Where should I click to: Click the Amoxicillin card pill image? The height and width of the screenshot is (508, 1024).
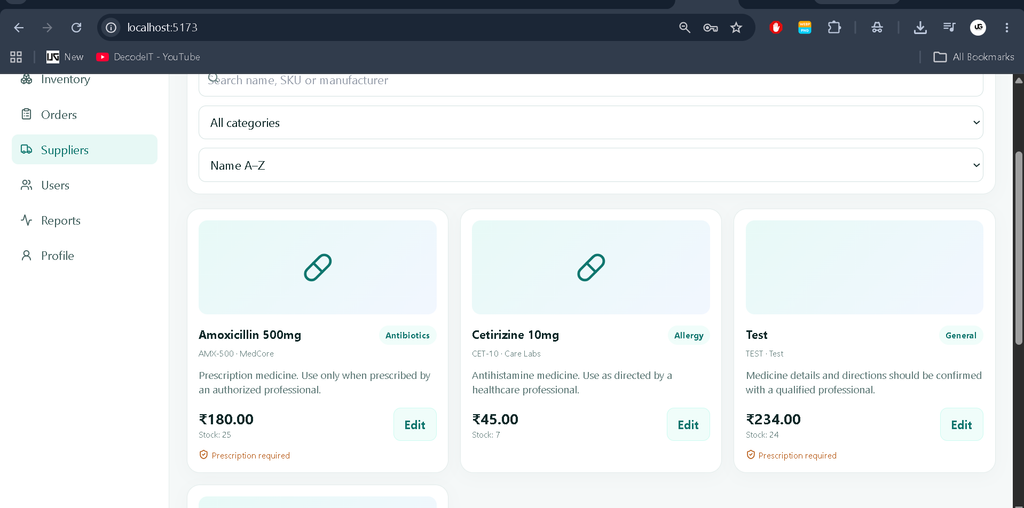pyautogui.click(x=317, y=267)
